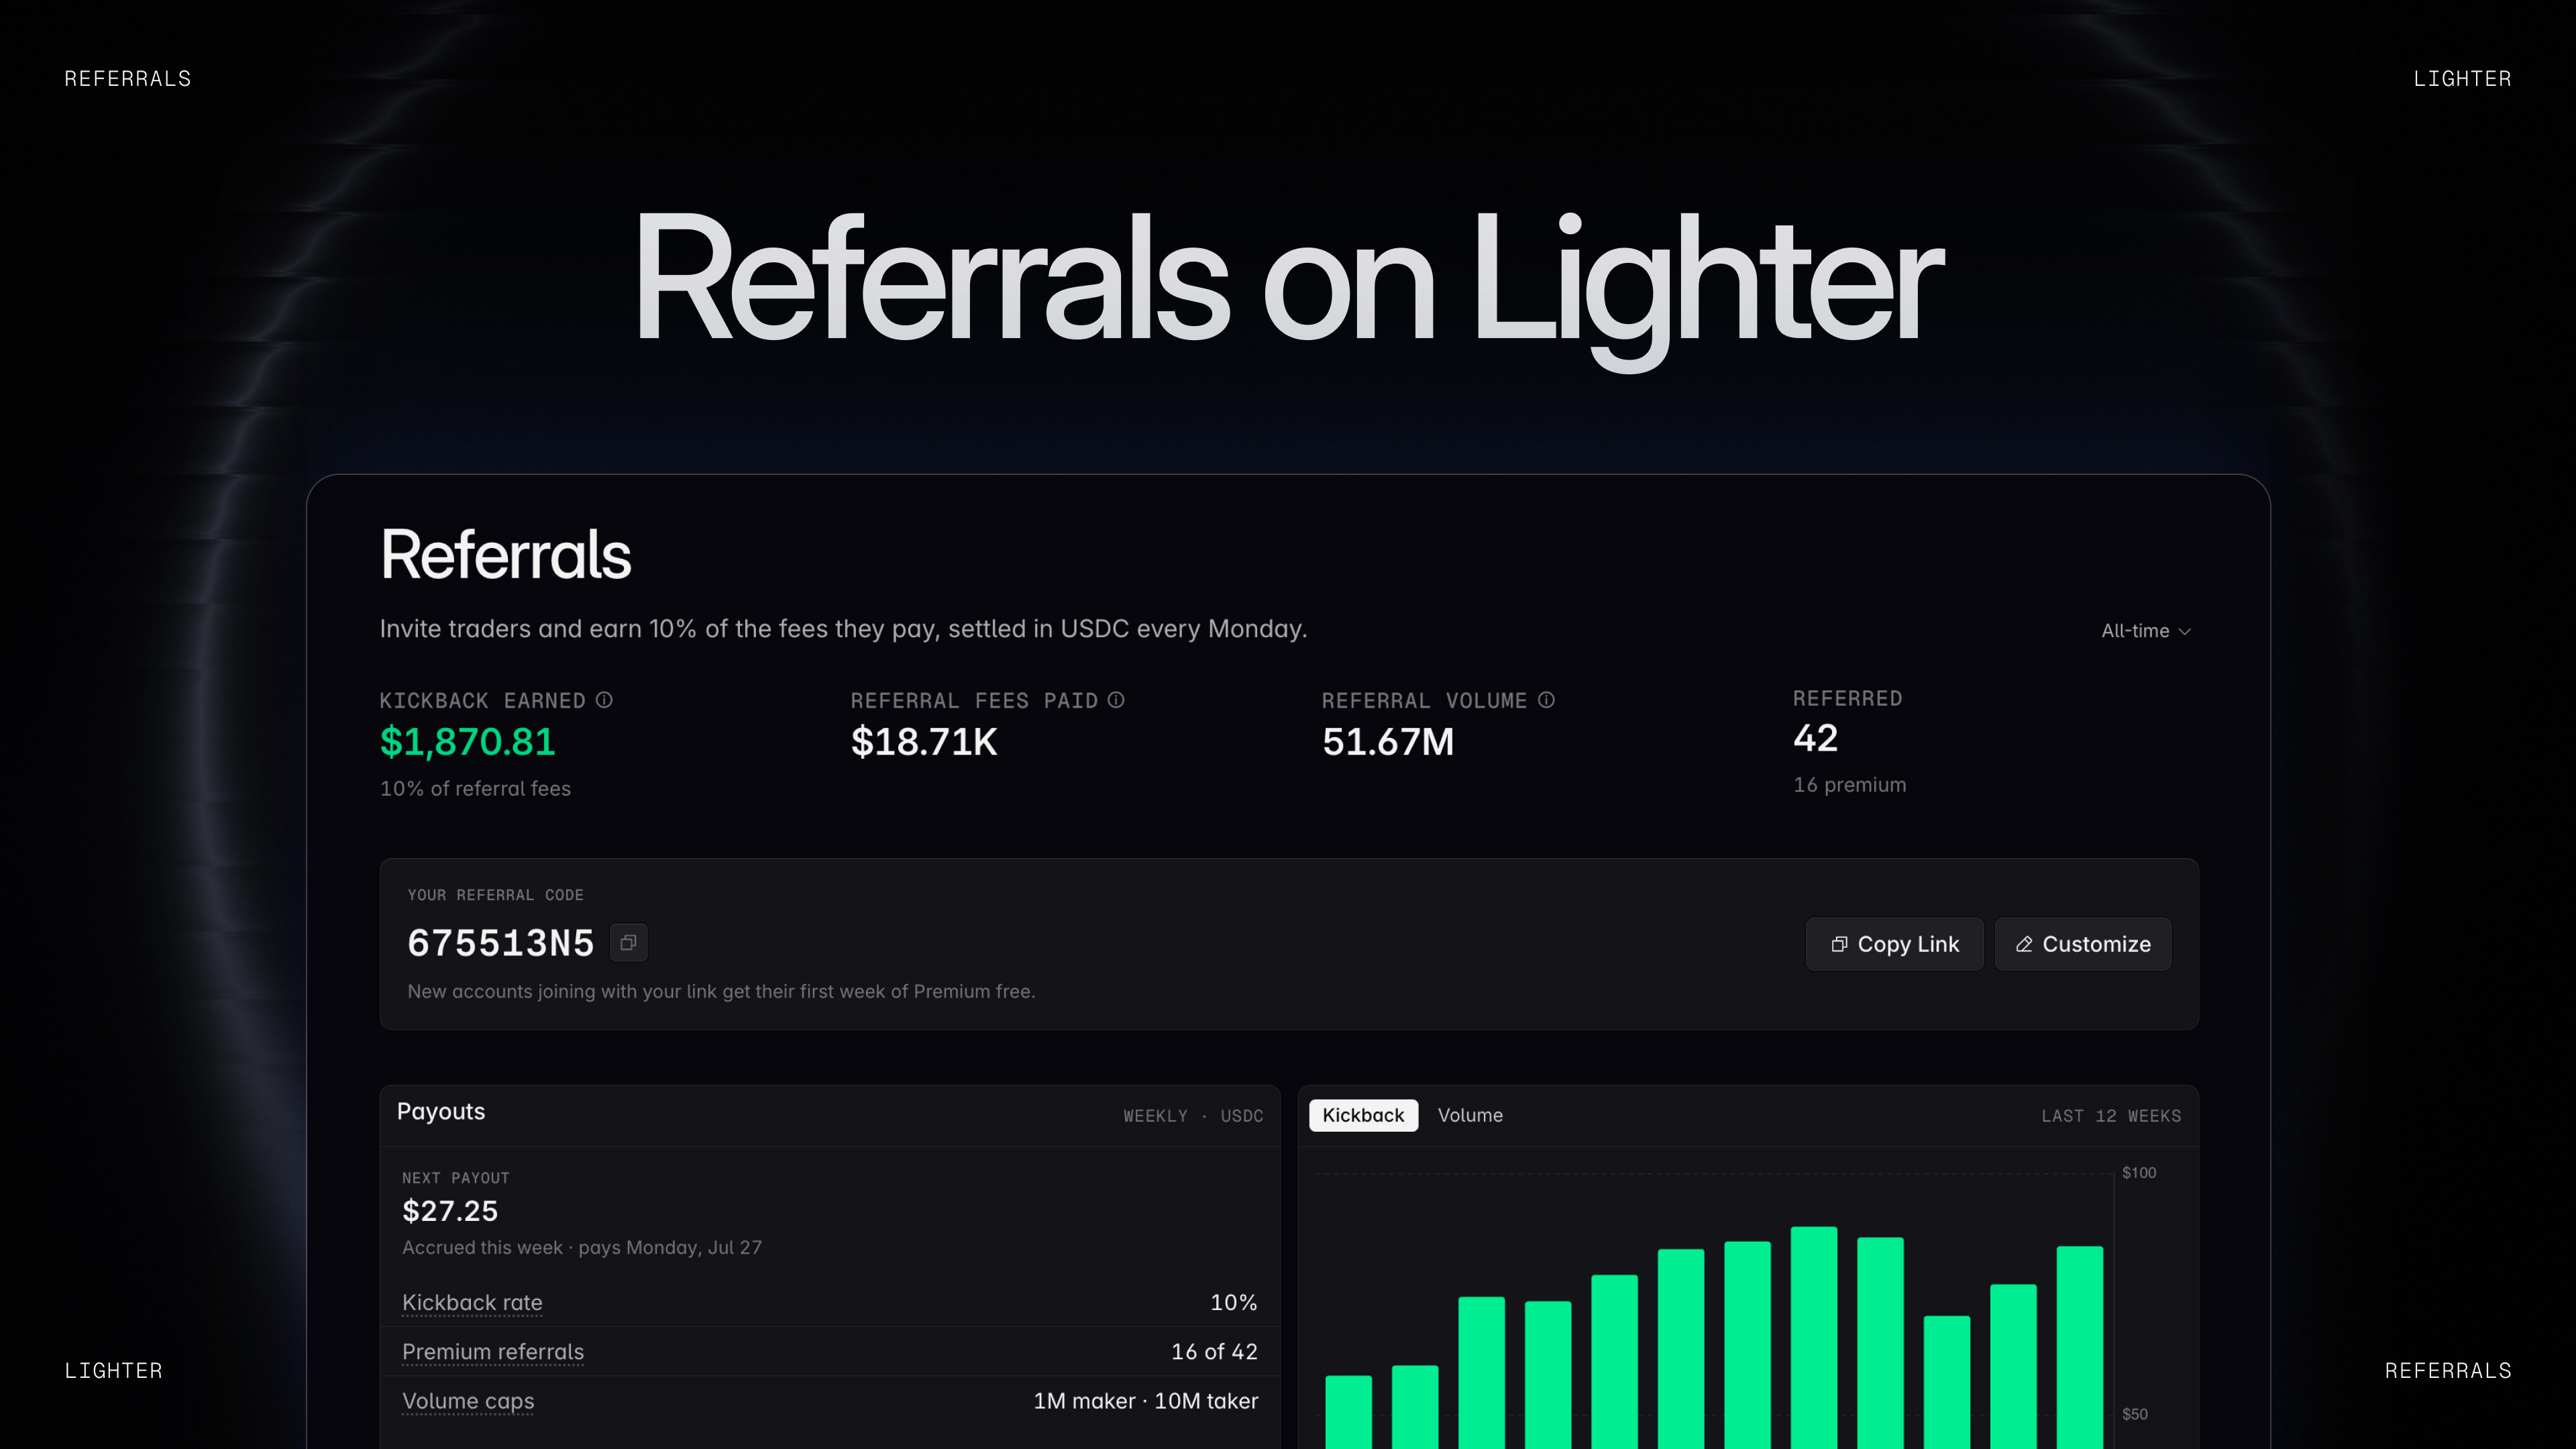The image size is (2576, 1449).
Task: Click the tallest green bar in the chart
Action: pyautogui.click(x=1814, y=1338)
